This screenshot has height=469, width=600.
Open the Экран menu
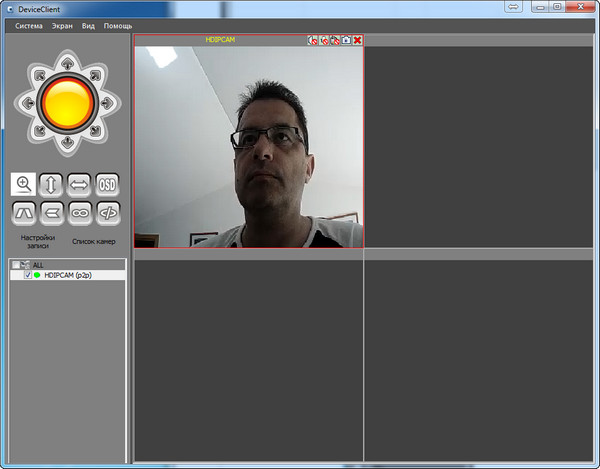pyautogui.click(x=61, y=24)
